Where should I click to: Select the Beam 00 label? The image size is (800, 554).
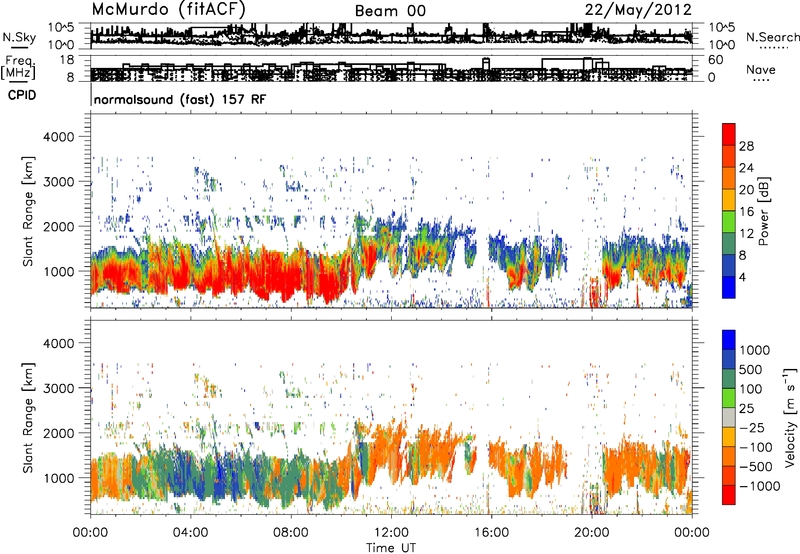click(x=390, y=11)
